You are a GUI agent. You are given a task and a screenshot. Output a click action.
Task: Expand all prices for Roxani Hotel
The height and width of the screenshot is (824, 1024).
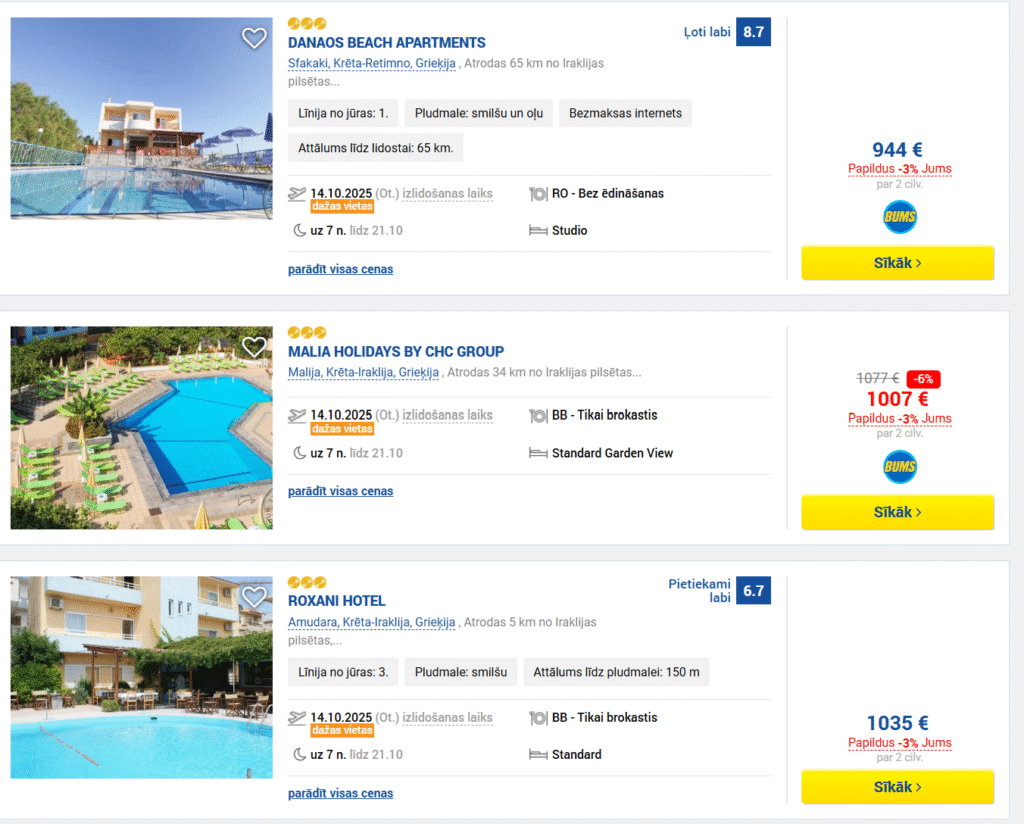point(340,793)
